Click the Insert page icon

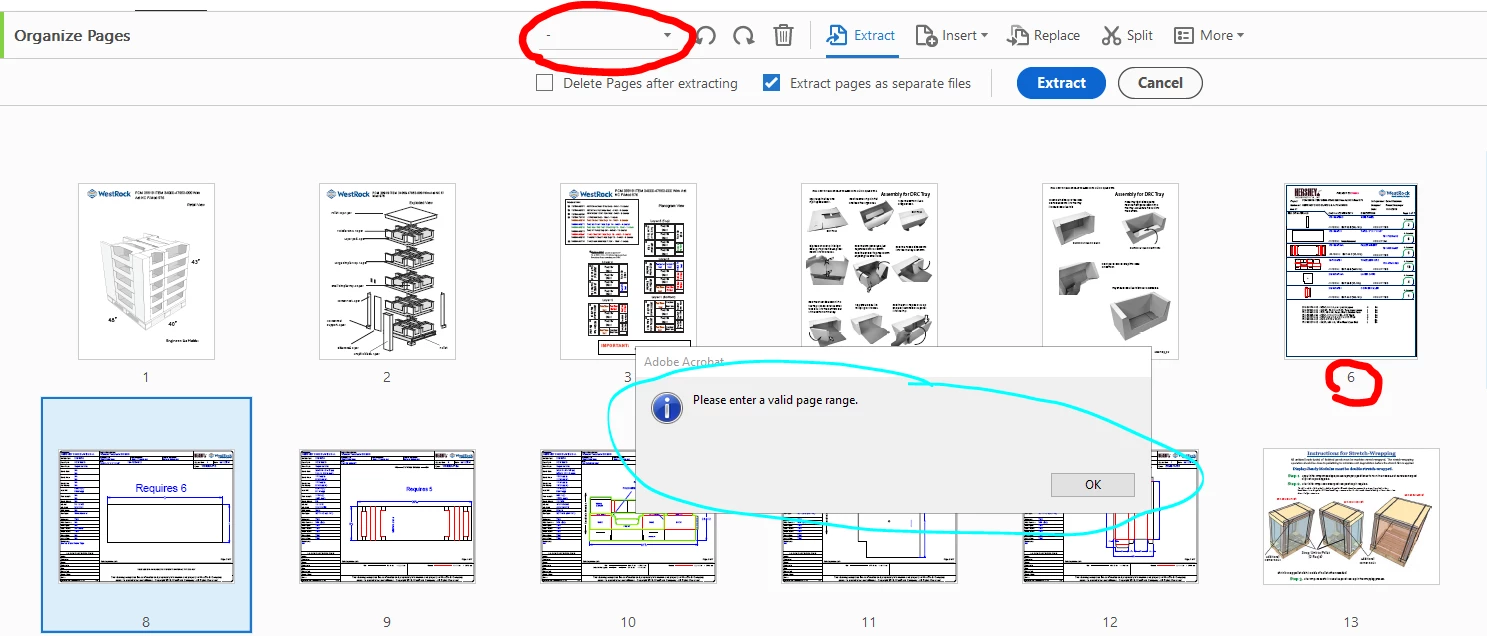point(926,36)
